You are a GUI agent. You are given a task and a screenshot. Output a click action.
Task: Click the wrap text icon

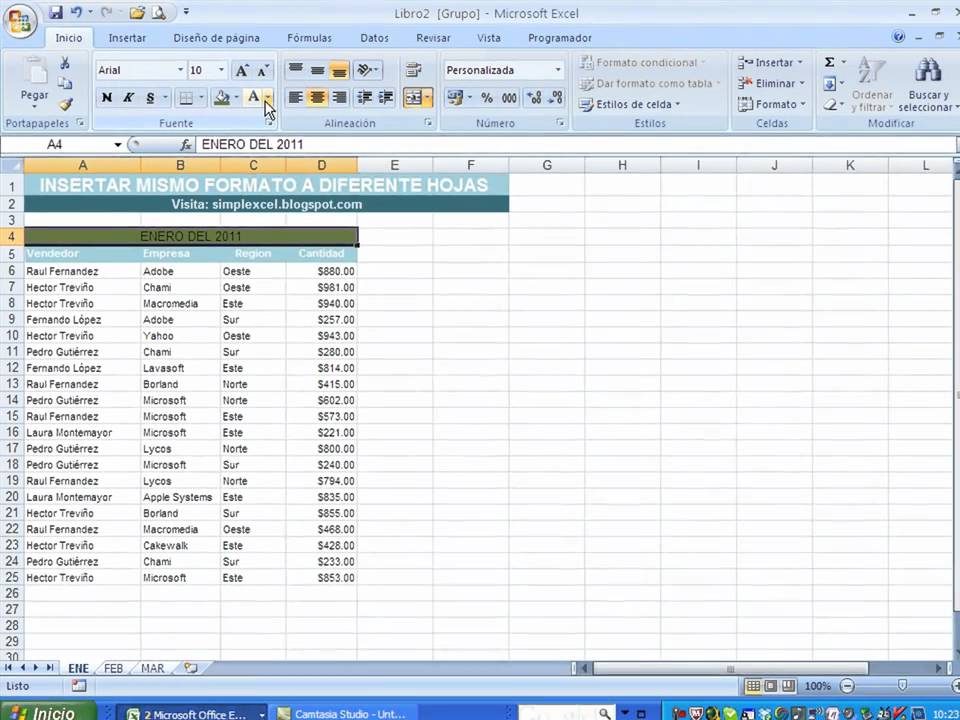[x=413, y=70]
